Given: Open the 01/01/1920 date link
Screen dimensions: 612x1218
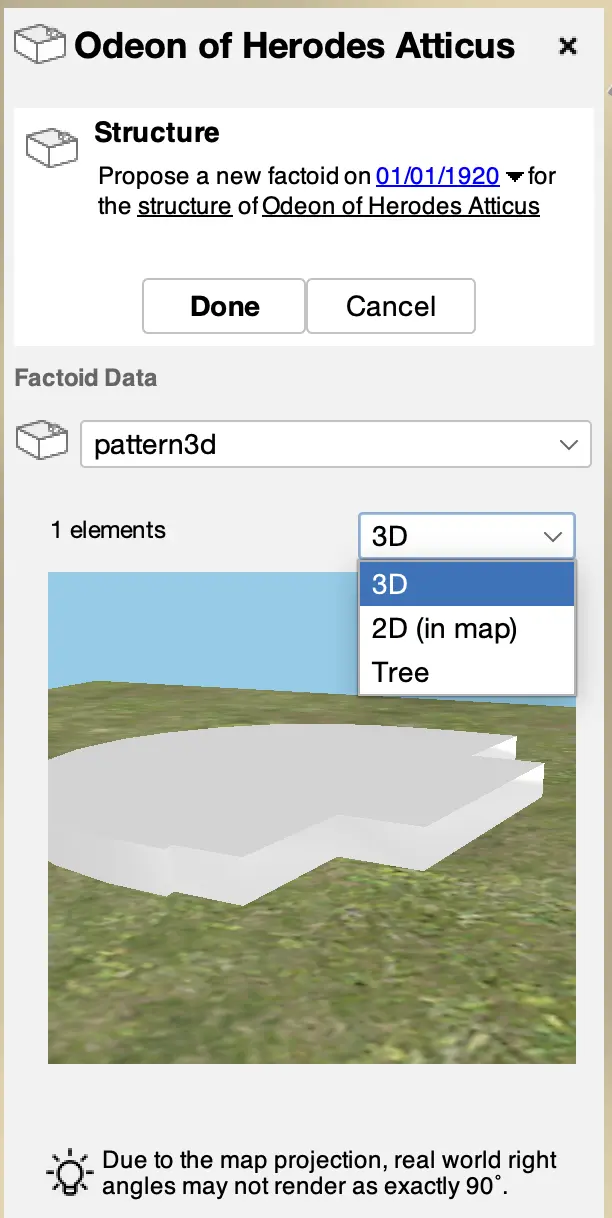Looking at the screenshot, I should [x=437, y=177].
